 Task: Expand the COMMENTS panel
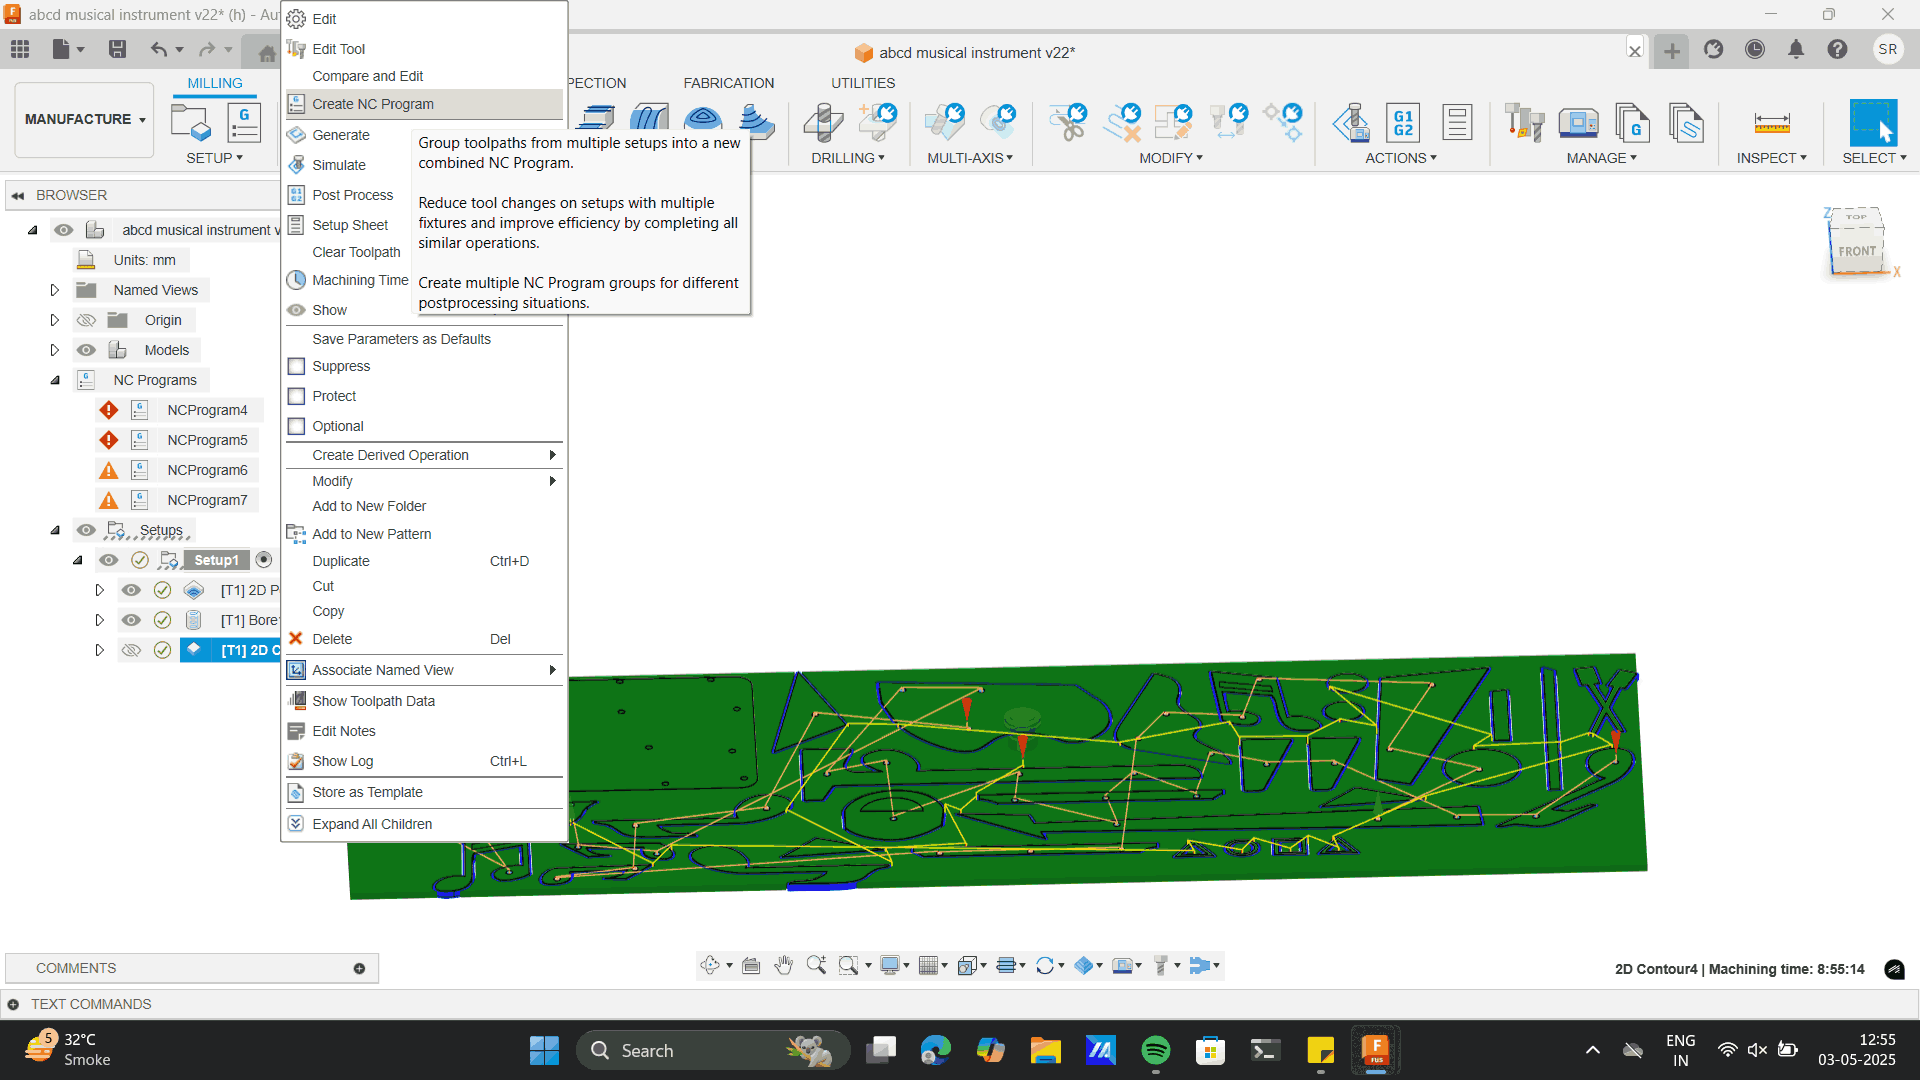pyautogui.click(x=359, y=968)
